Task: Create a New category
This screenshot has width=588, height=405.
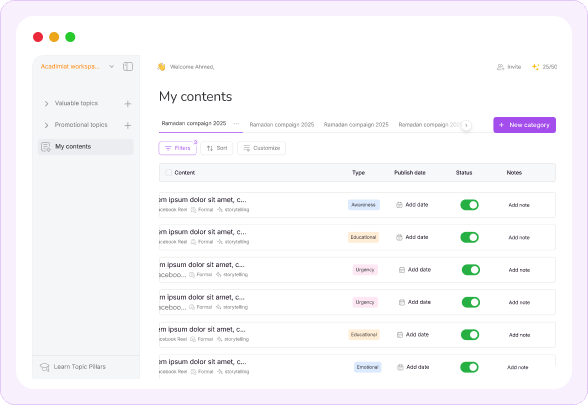Action: (524, 125)
